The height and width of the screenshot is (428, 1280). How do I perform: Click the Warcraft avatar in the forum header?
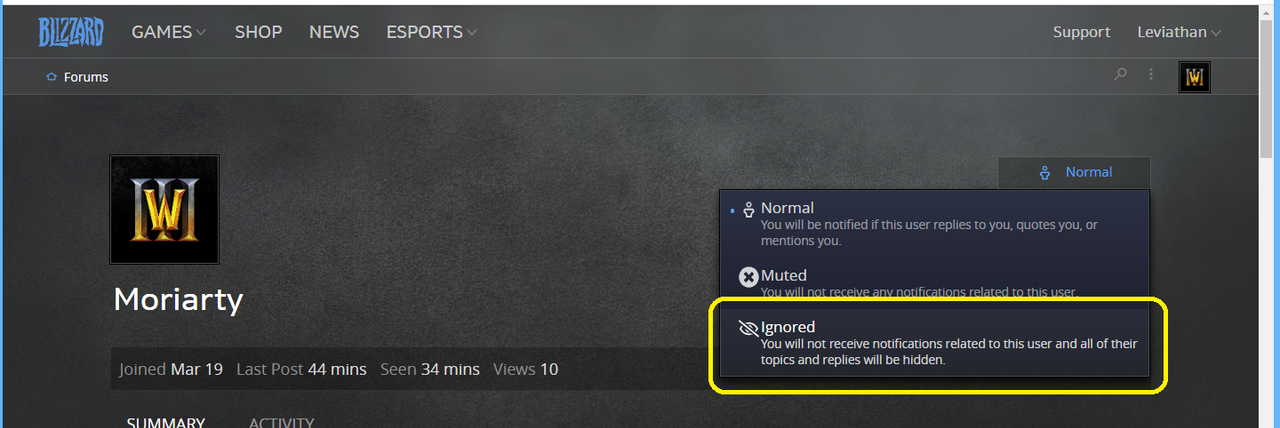(x=1194, y=77)
